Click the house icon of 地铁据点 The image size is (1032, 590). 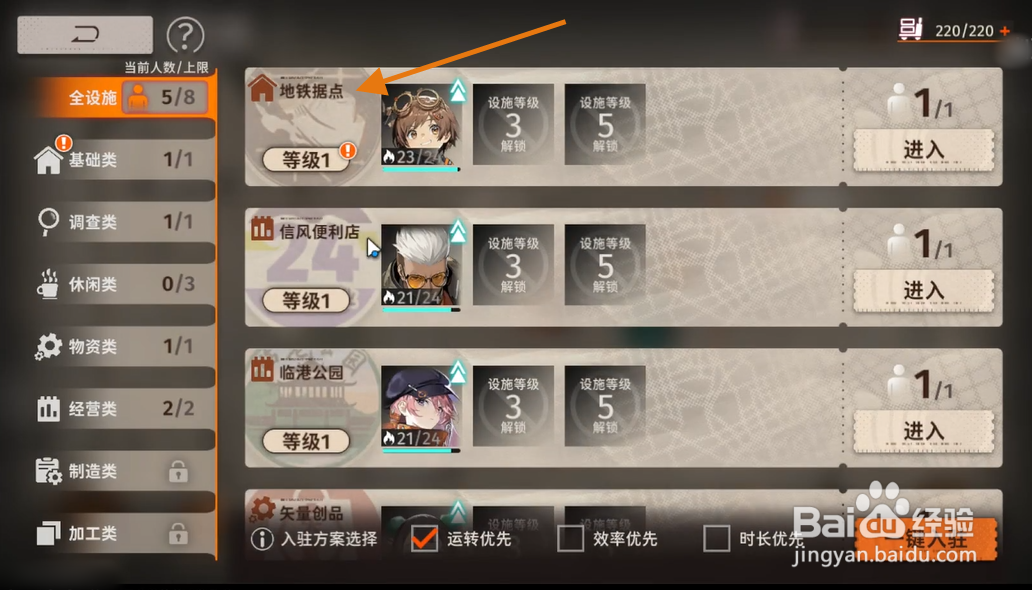(261, 88)
